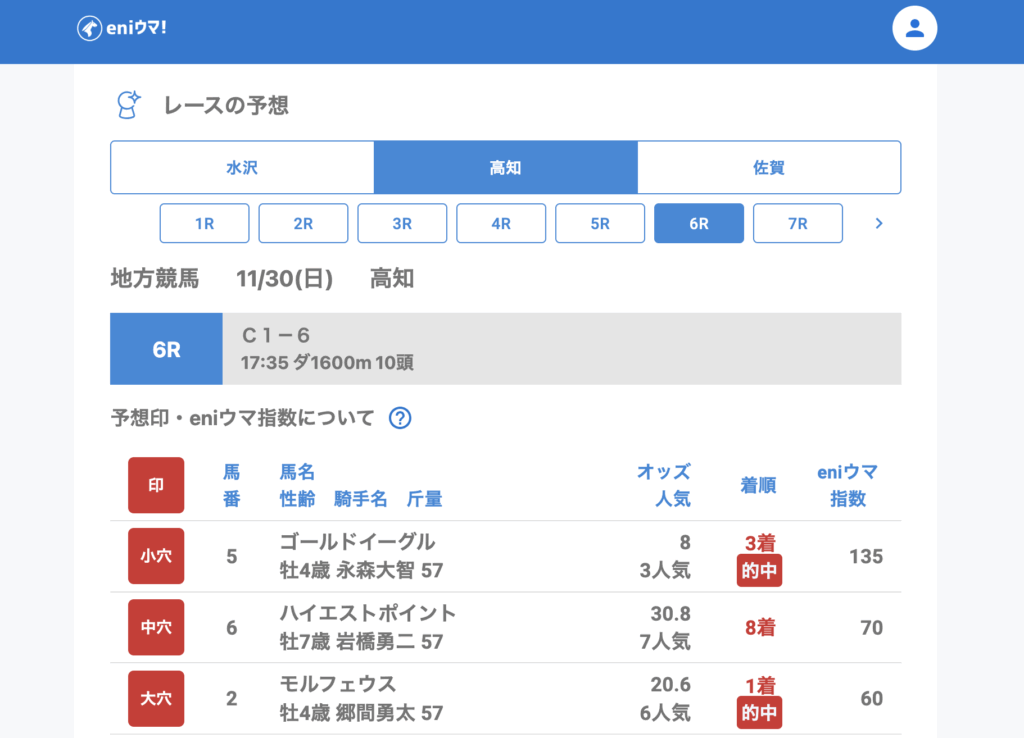Click the help question mark icon

pyautogui.click(x=400, y=418)
